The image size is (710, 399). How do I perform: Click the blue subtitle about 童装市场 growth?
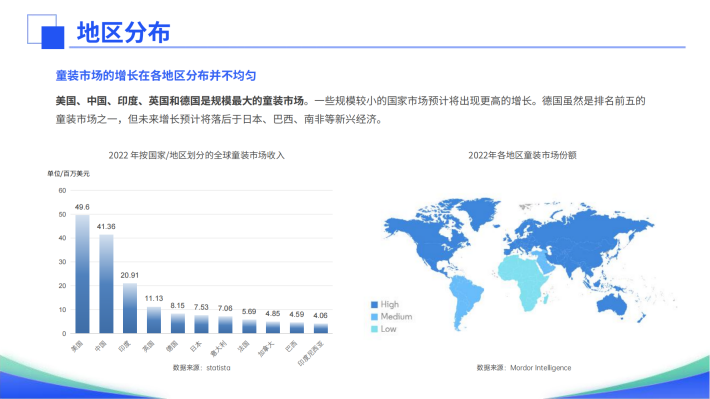[156, 76]
